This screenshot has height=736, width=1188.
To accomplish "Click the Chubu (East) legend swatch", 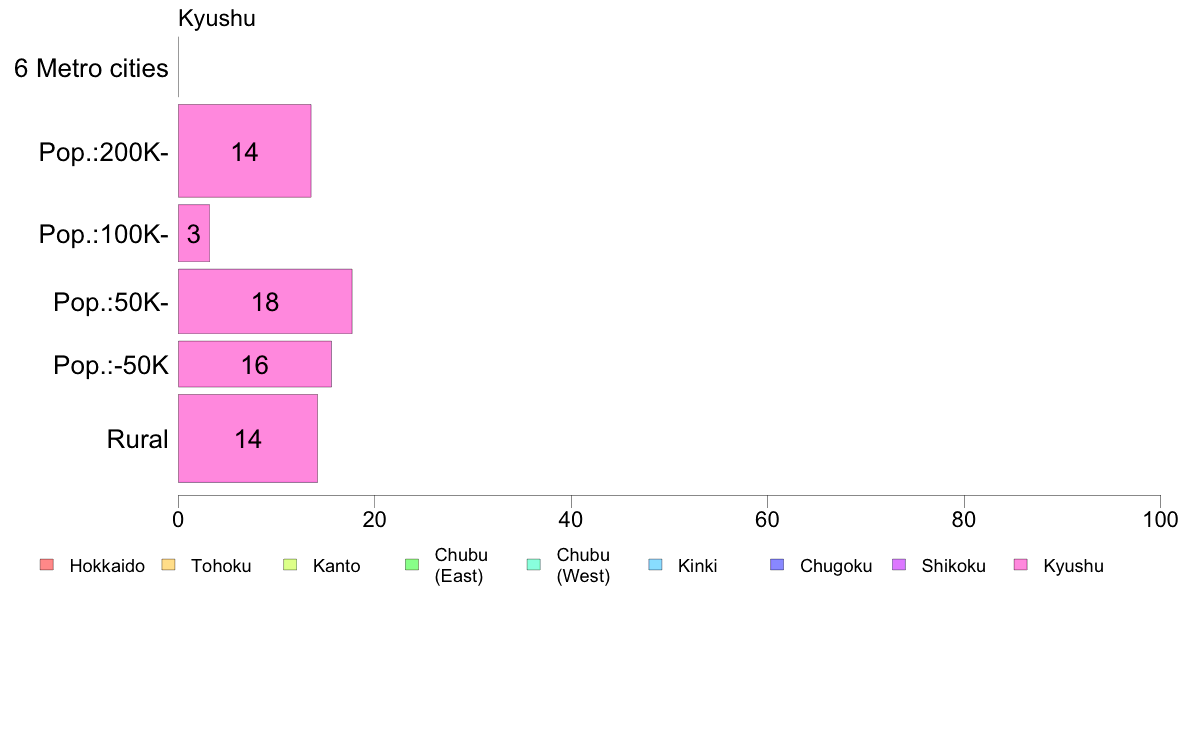I will 412,565.
